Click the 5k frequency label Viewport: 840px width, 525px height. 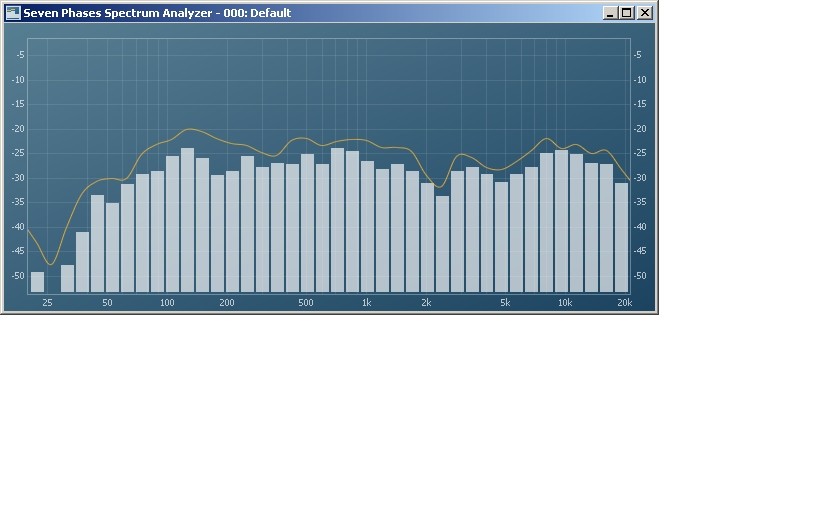tap(505, 303)
